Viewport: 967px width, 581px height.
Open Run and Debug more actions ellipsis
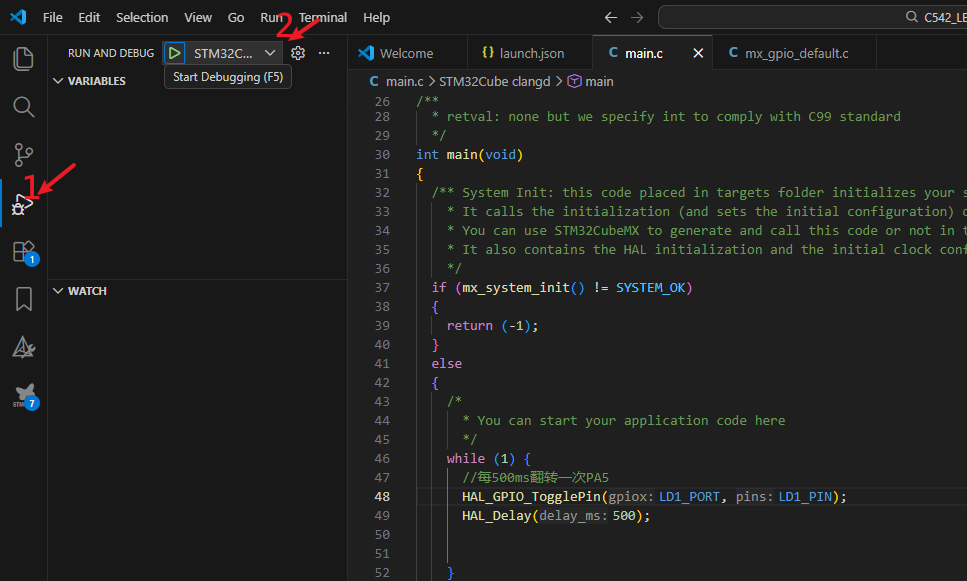point(324,53)
